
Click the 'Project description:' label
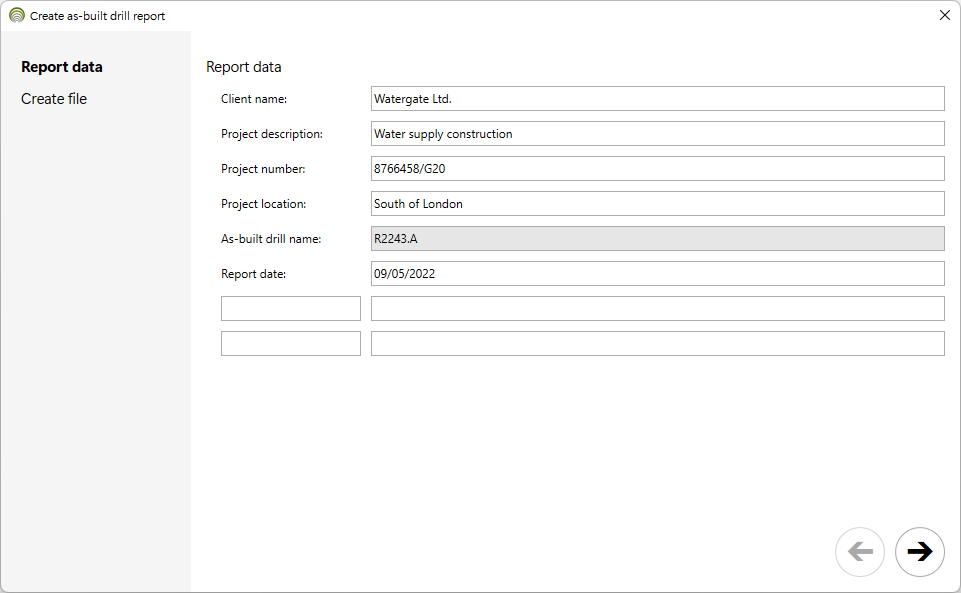point(272,134)
